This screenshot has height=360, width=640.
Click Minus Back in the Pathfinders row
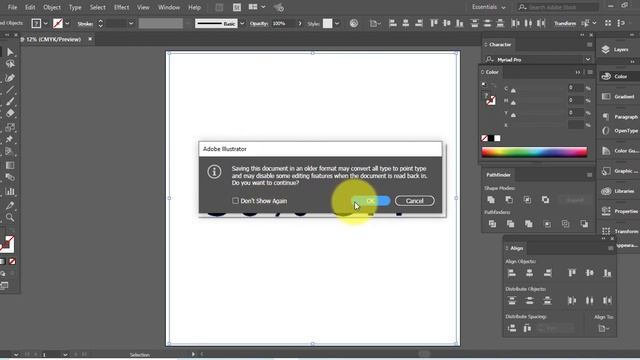click(x=584, y=224)
